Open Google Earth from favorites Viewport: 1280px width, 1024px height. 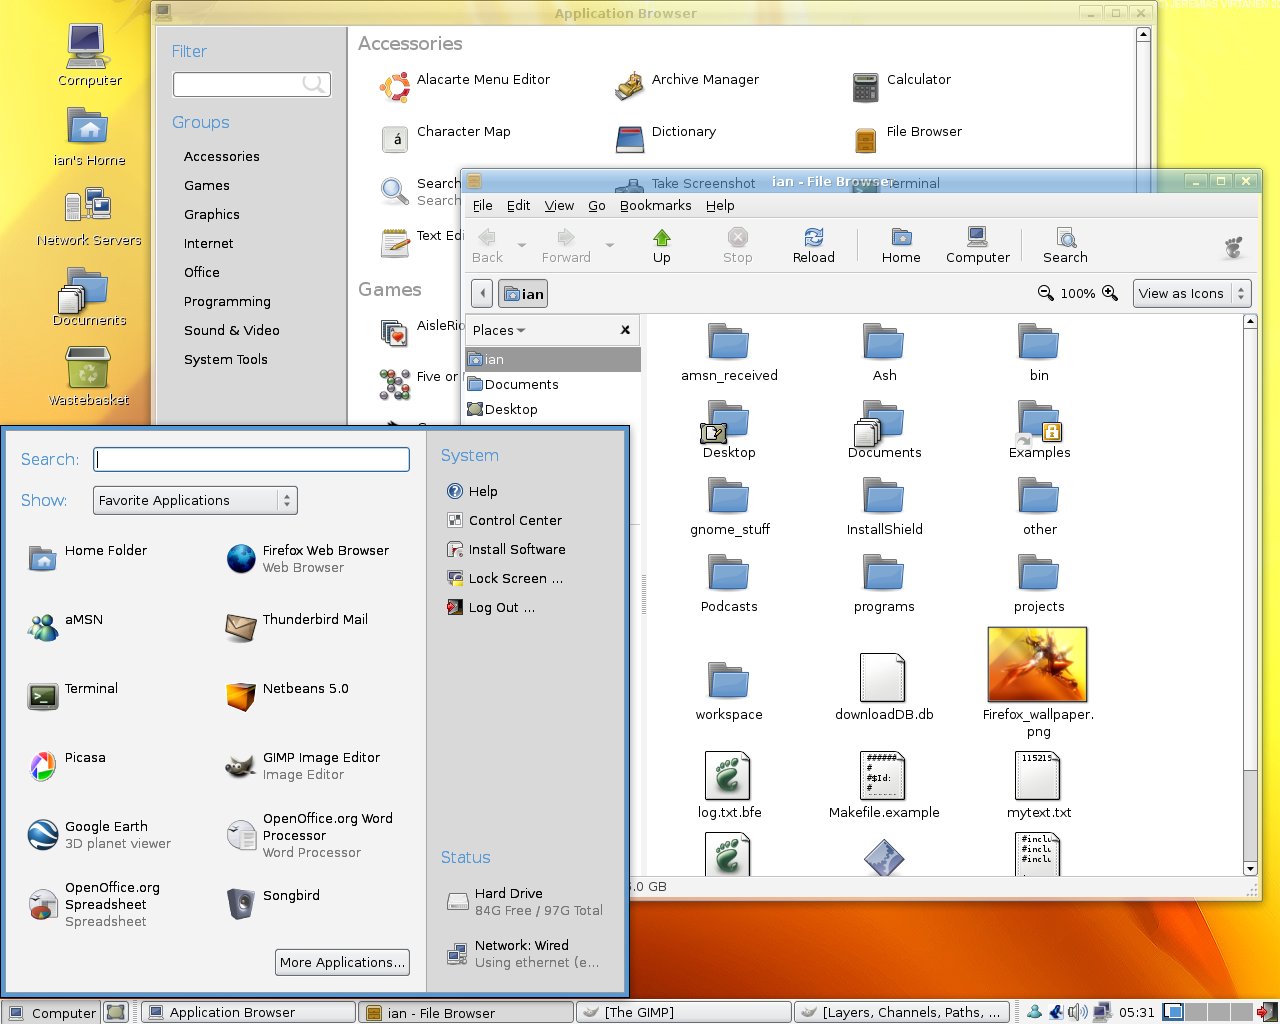coord(43,834)
